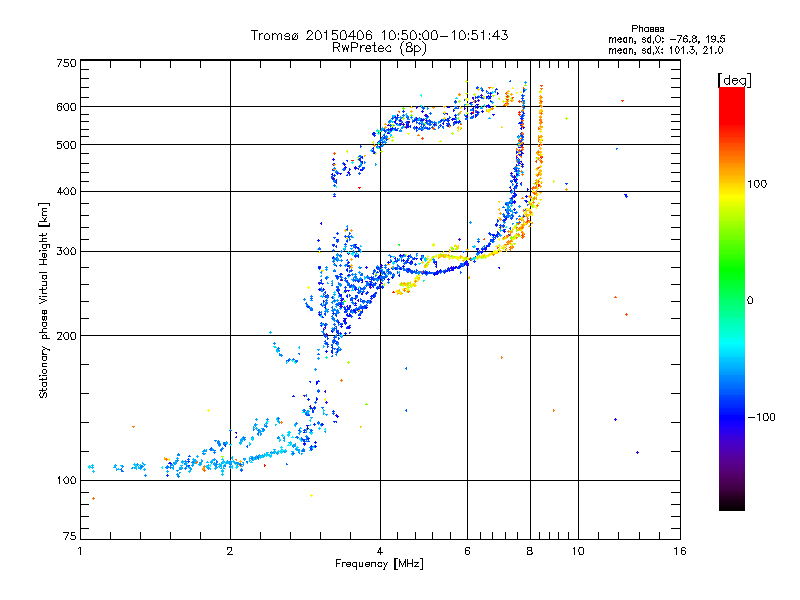This screenshot has width=800, height=600.
Task: Click the plot title 'Tromsø 20150406 10:50:00-10:51:43'
Action: pos(379,35)
